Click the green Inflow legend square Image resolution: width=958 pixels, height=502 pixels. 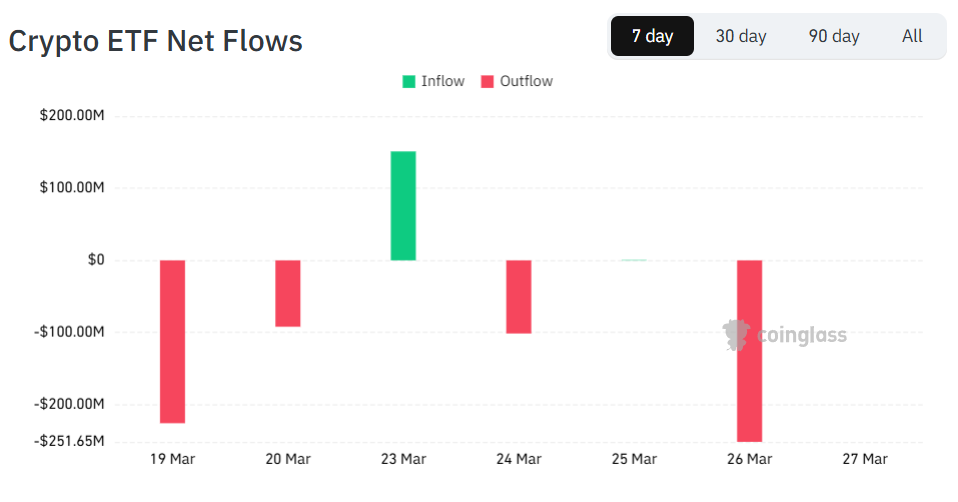(x=409, y=82)
